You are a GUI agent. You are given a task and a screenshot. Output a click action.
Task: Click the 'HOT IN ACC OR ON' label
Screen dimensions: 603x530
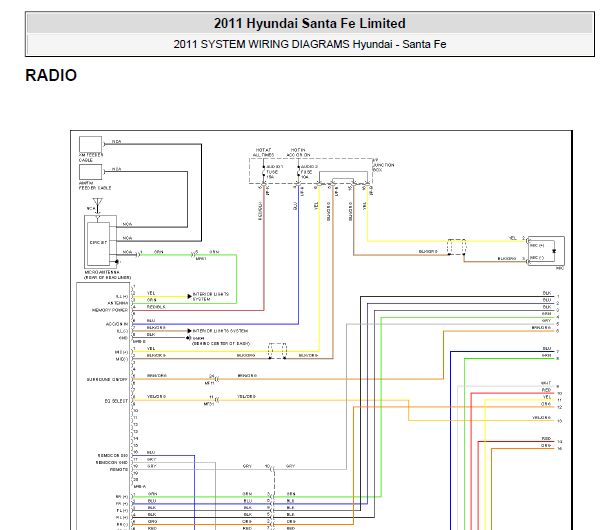[298, 152]
